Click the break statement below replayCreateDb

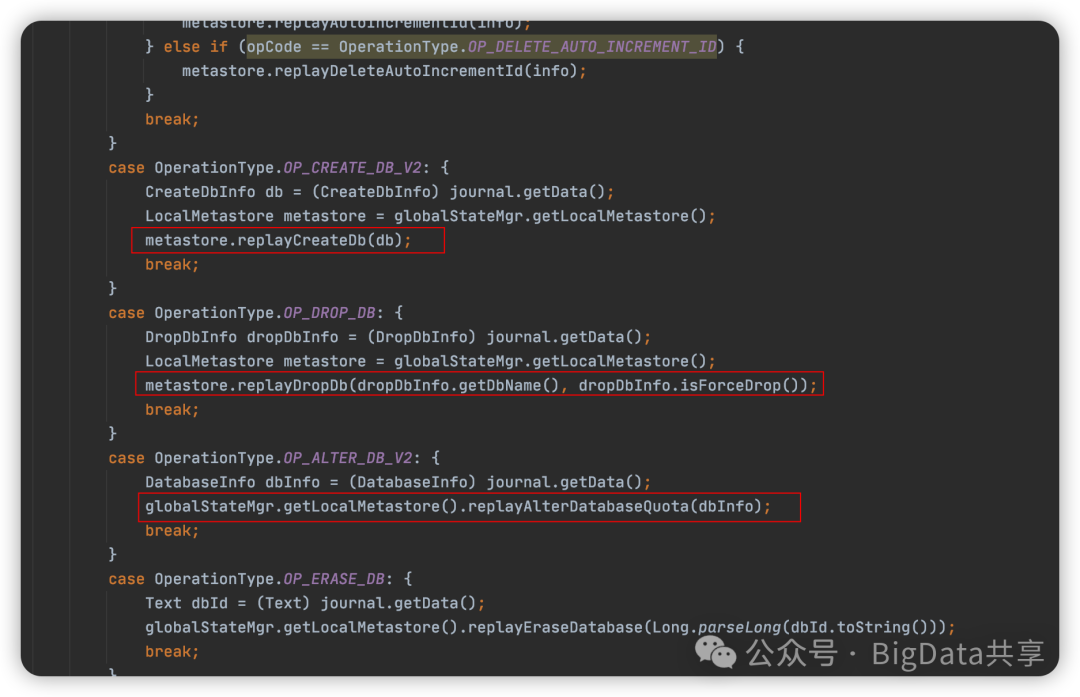click(x=172, y=264)
